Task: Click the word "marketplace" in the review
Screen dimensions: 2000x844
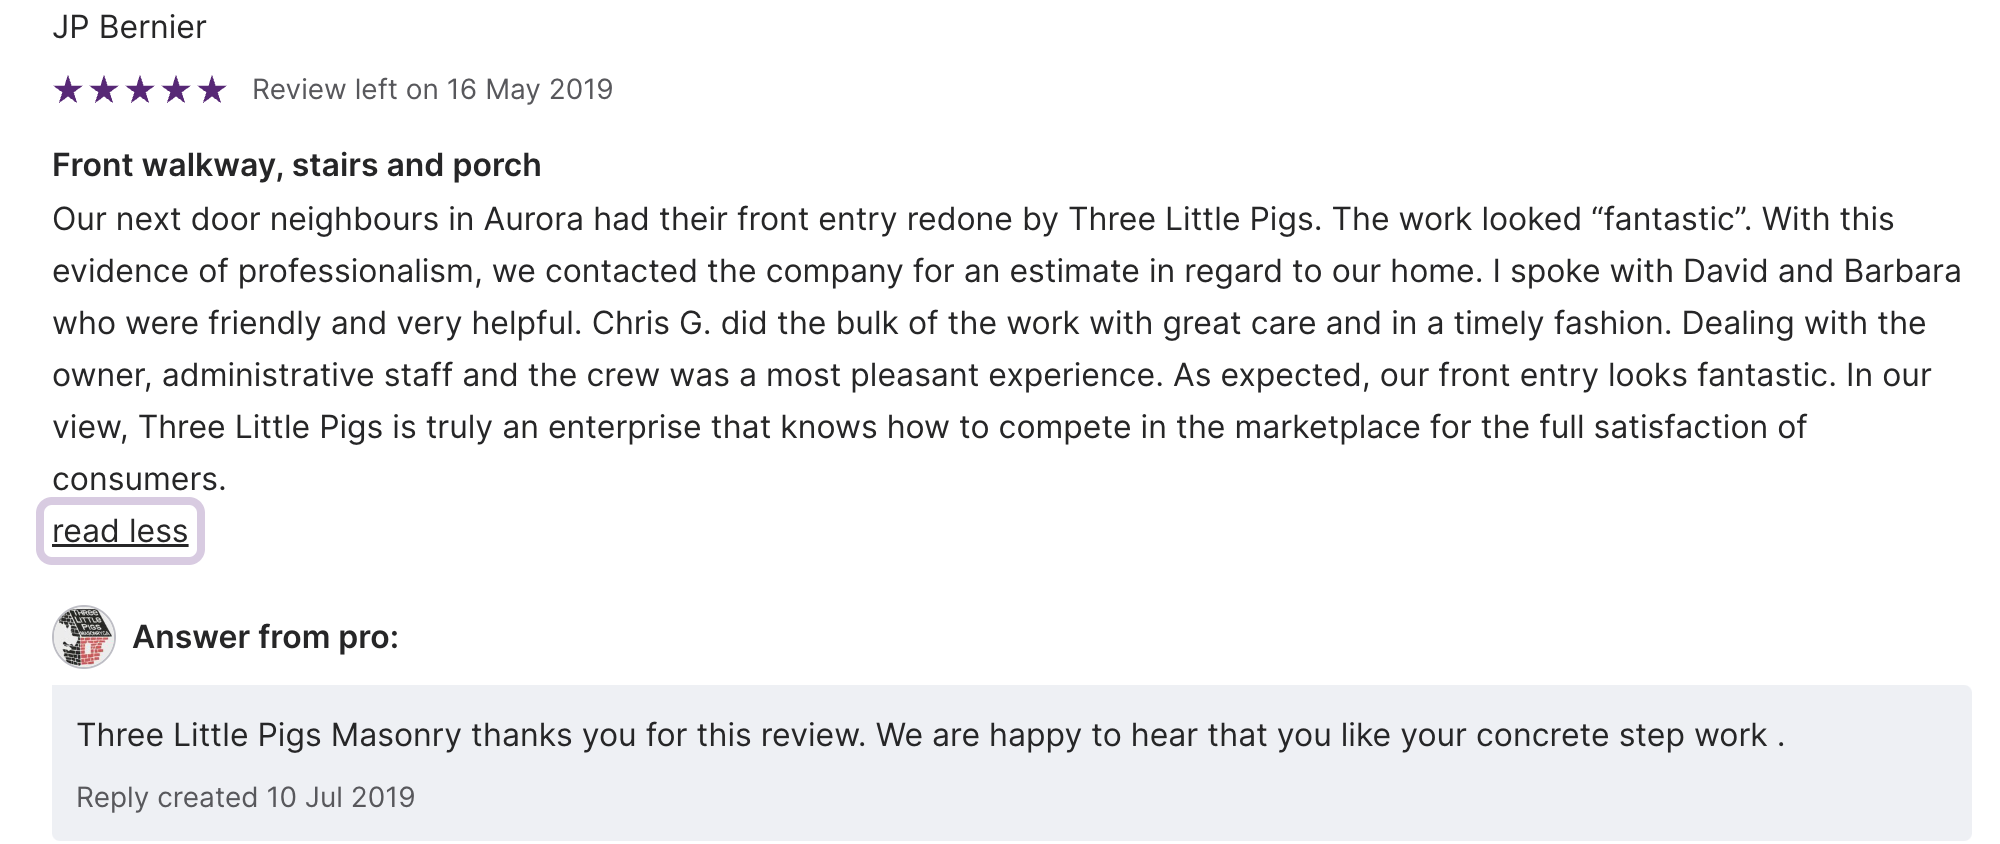Action: pyautogui.click(x=1327, y=427)
